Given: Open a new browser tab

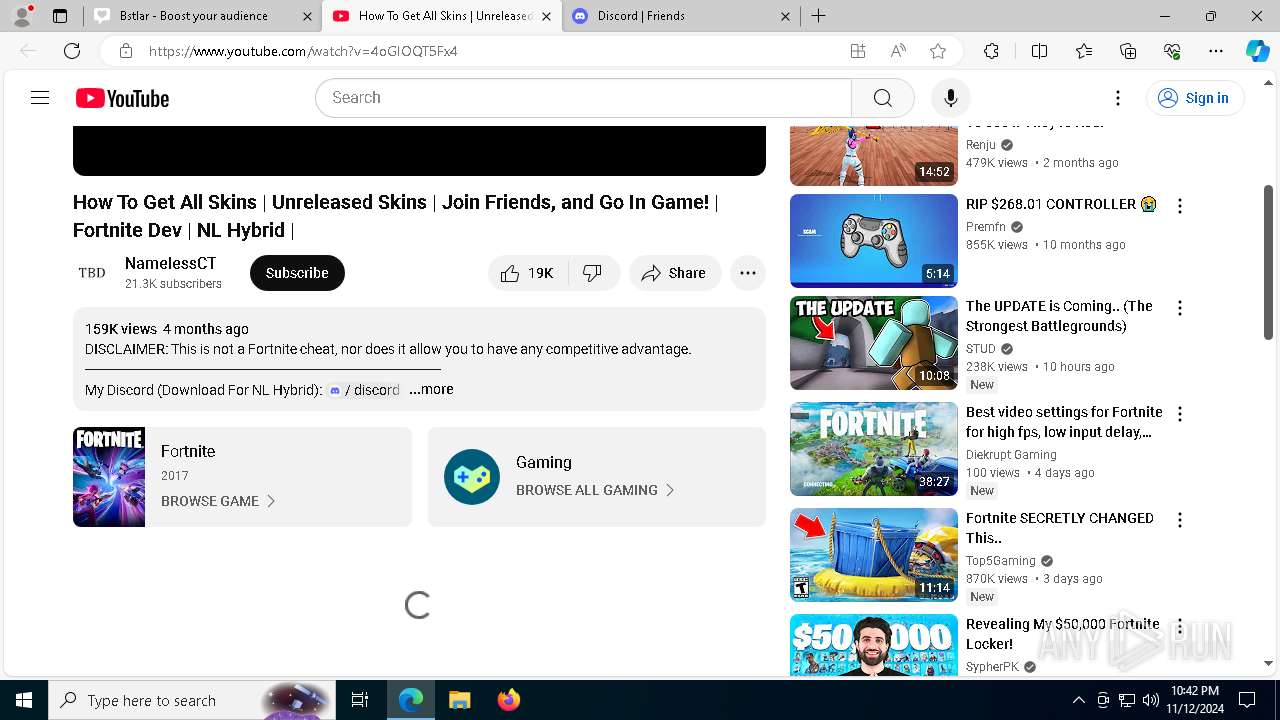Looking at the screenshot, I should [x=818, y=16].
